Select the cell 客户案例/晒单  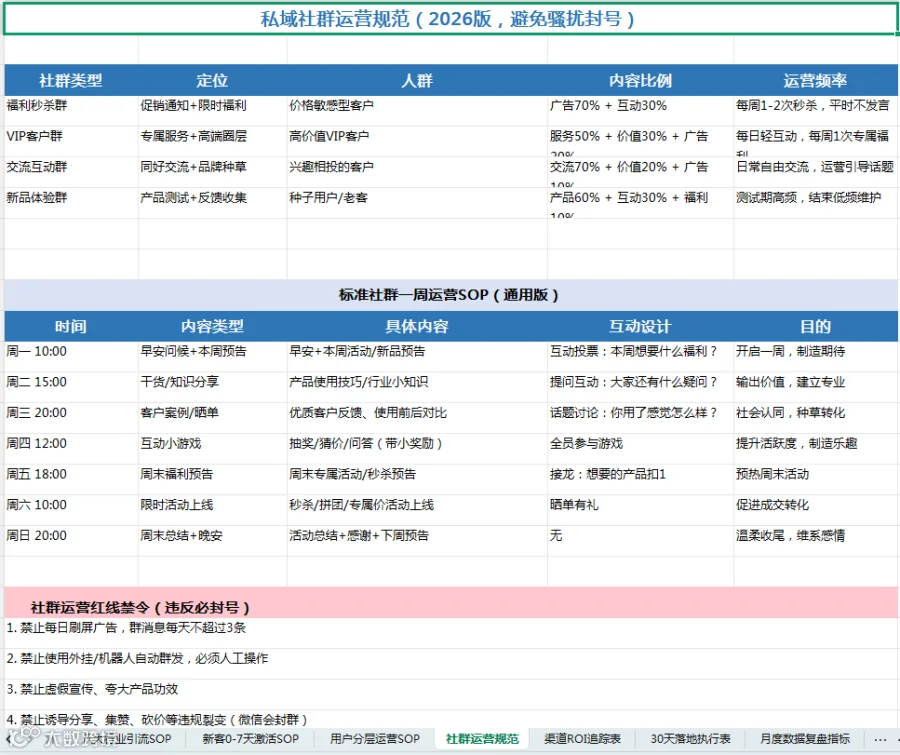click(x=212, y=418)
